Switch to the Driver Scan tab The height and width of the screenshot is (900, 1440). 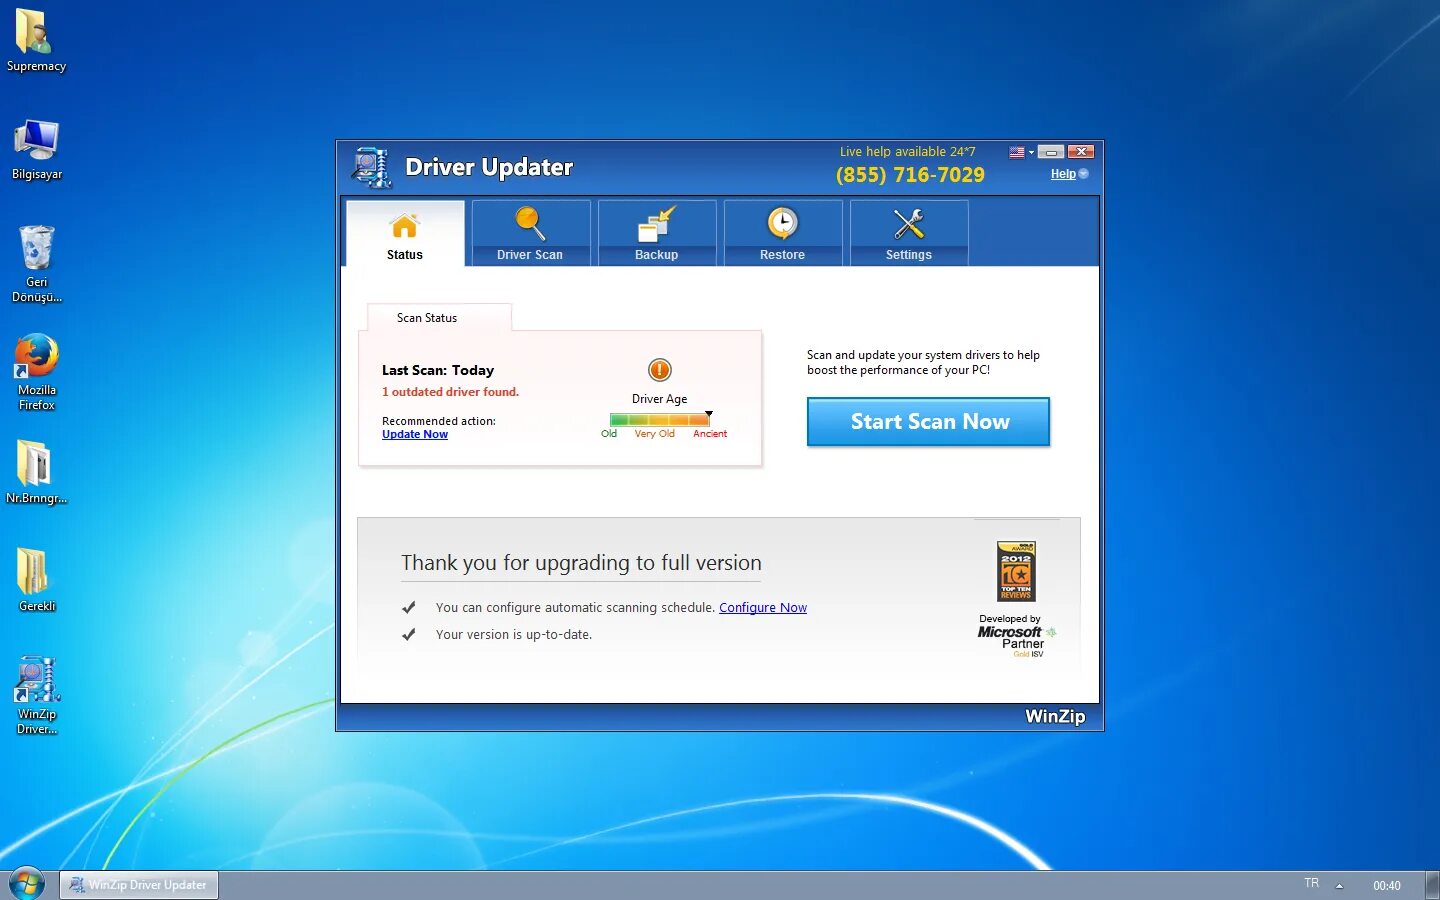coord(530,233)
